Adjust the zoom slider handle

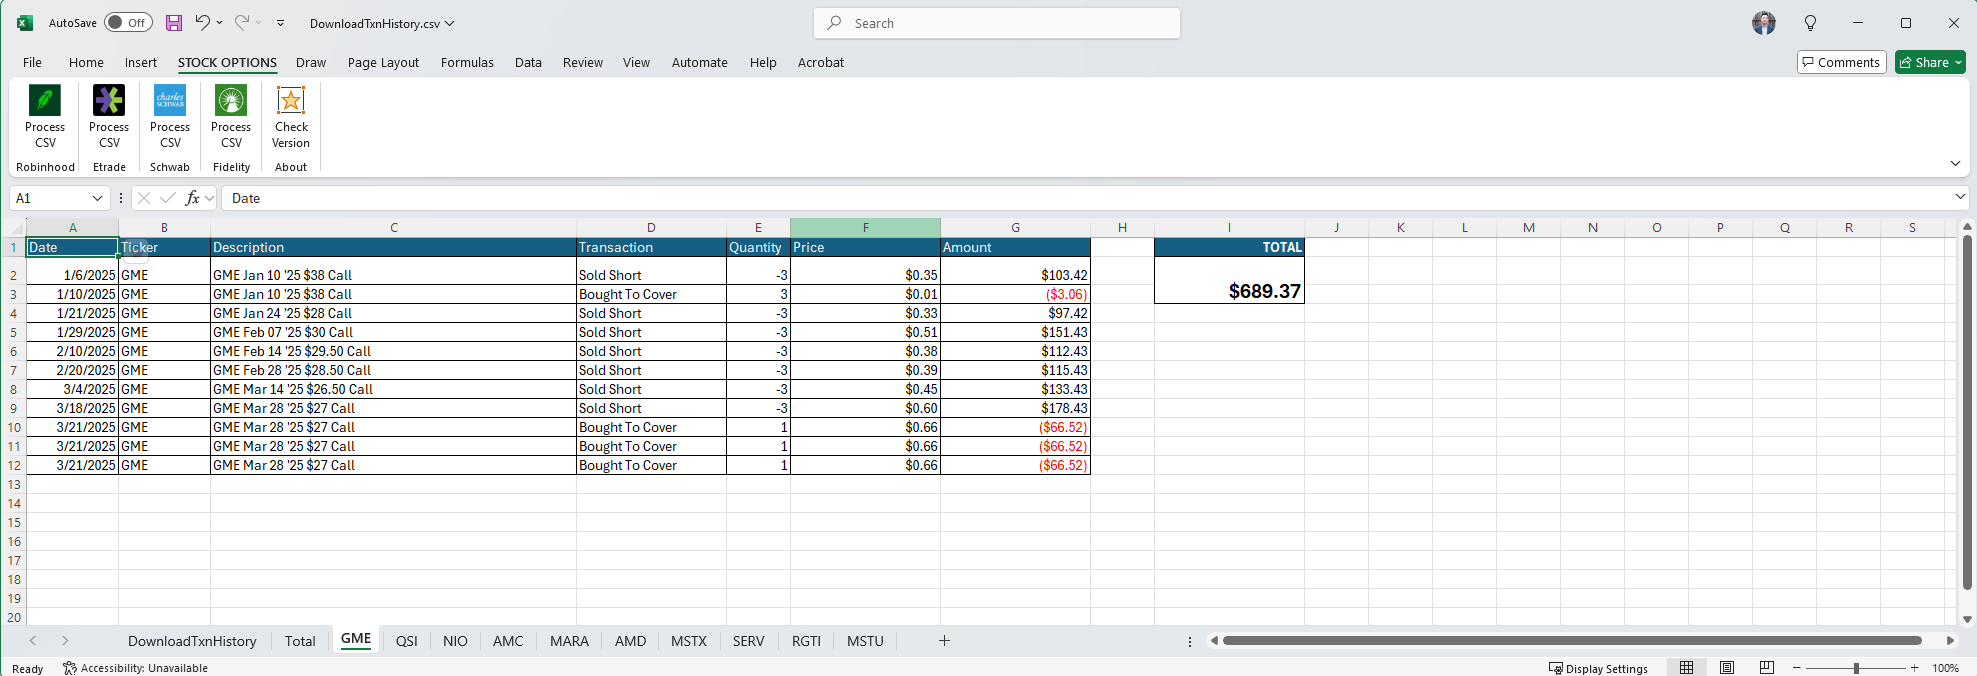point(1856,668)
